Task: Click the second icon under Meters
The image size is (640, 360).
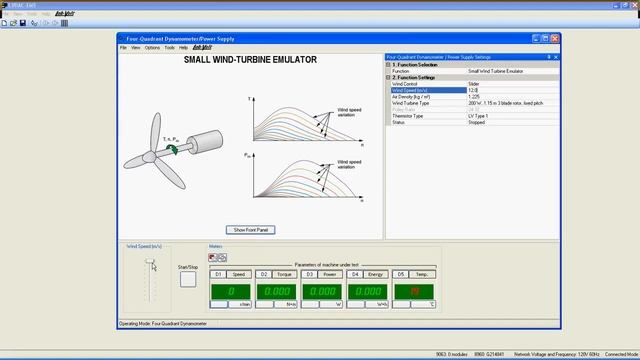Action: (222, 258)
